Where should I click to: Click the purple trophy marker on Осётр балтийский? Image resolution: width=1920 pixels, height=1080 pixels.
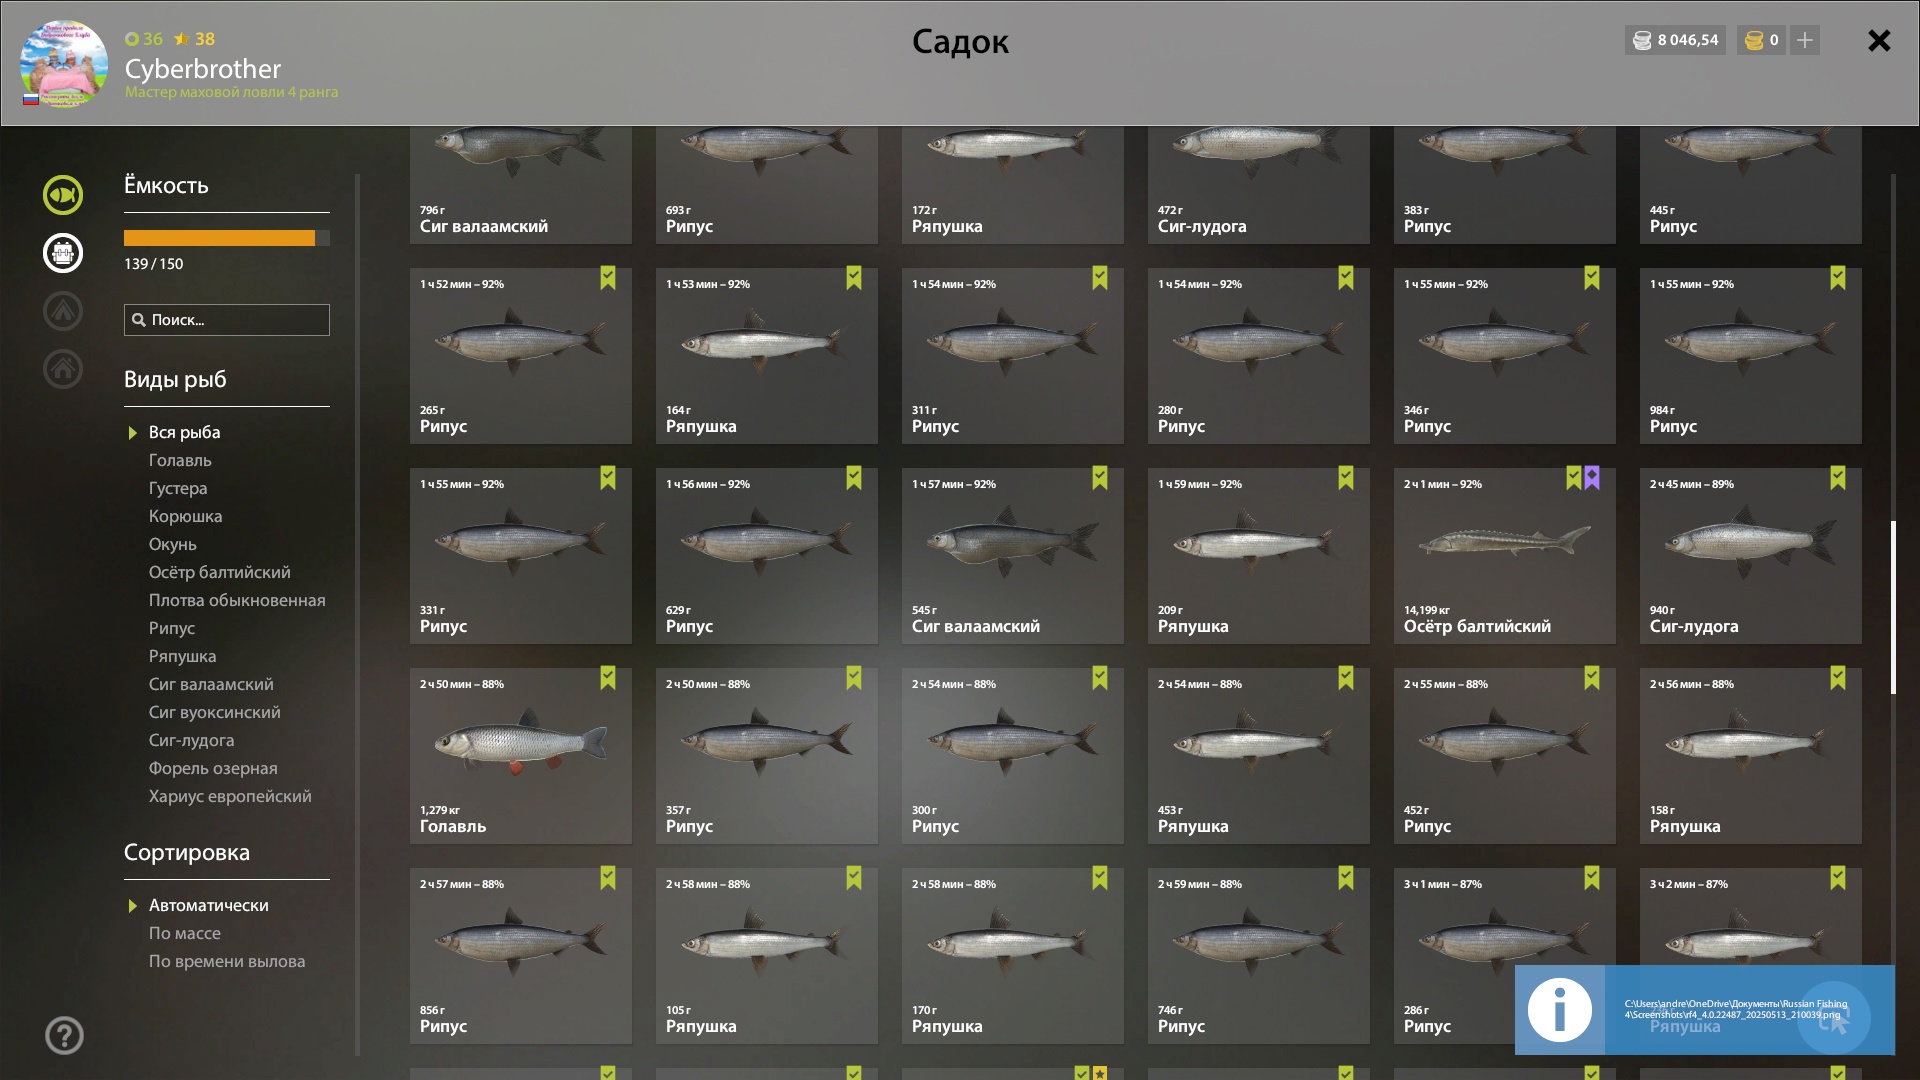pos(1592,478)
